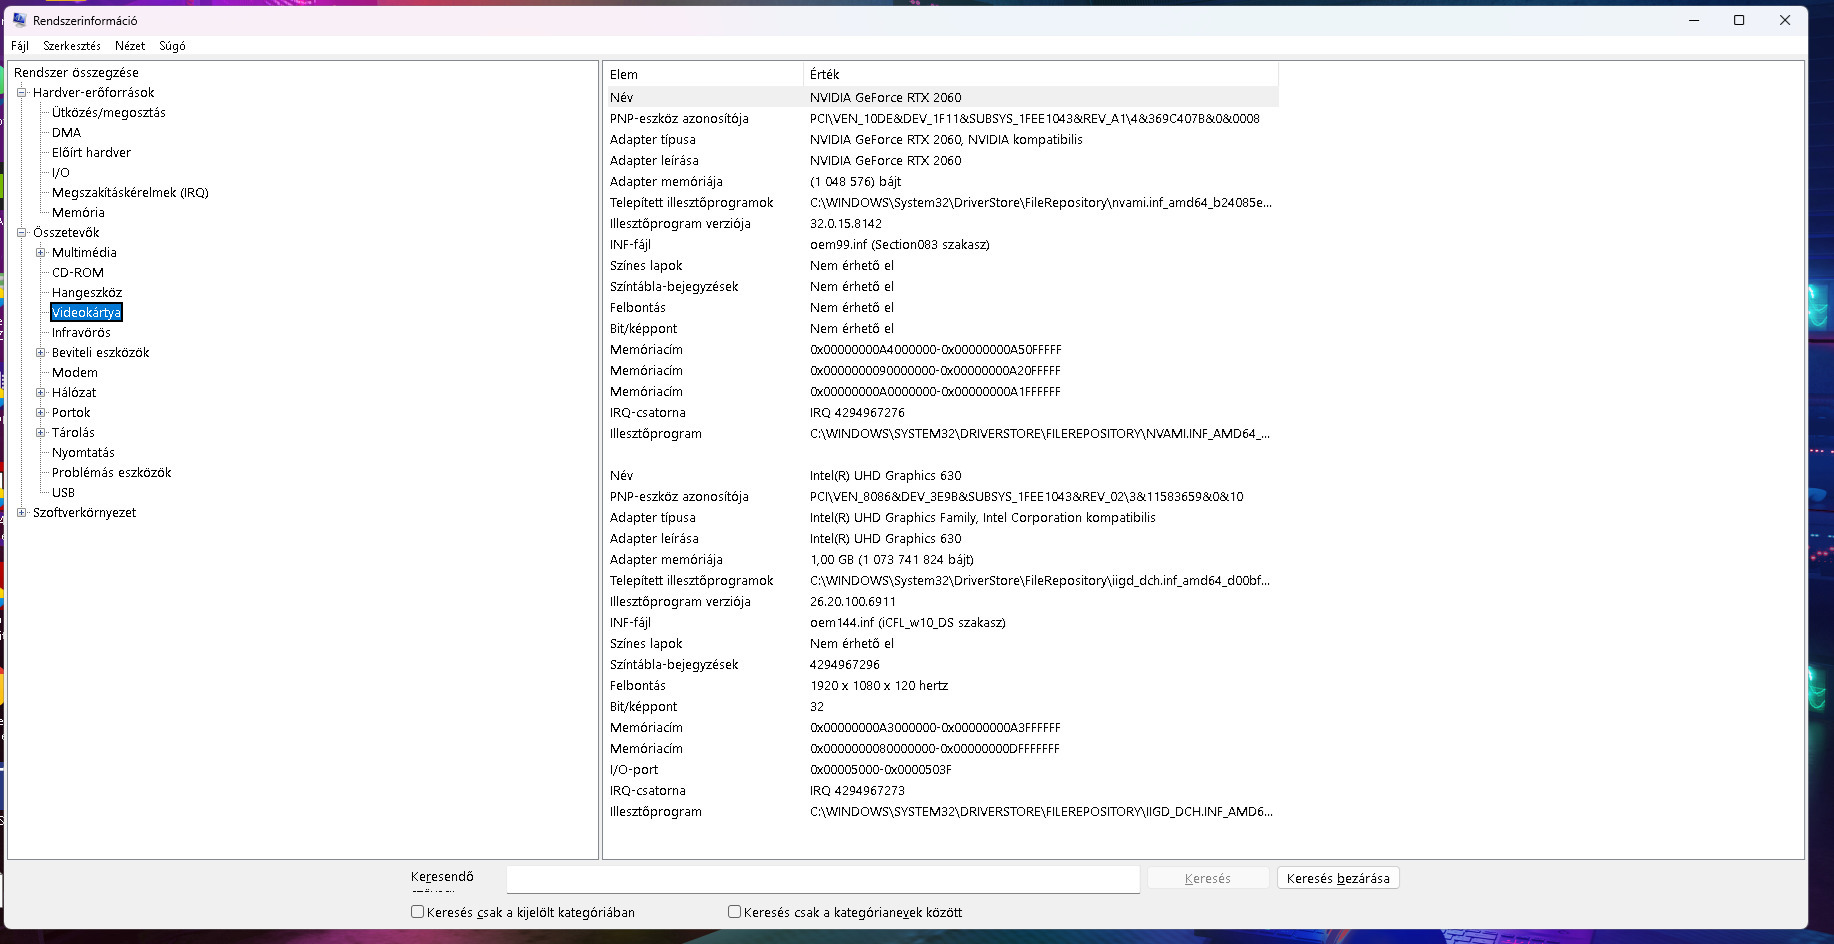Click the Rendszerinformáció app icon in title bar
The image size is (1834, 944).
[x=19, y=20]
